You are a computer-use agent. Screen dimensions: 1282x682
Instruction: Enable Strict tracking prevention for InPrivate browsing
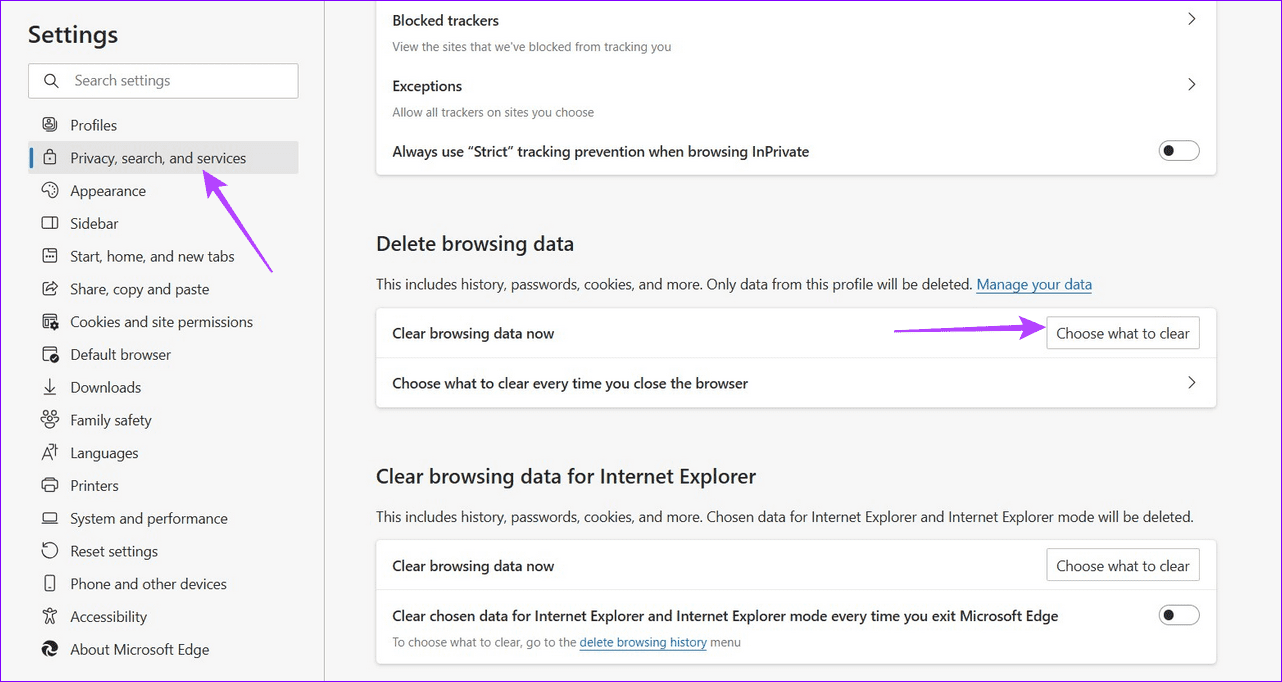tap(1178, 150)
